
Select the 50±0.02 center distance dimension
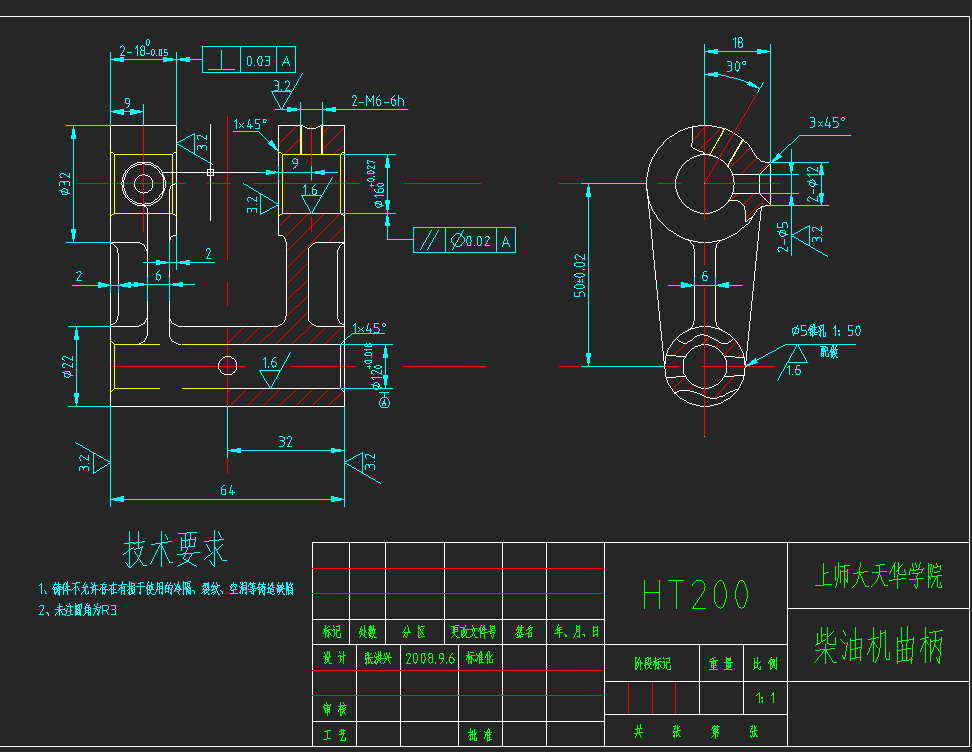tap(580, 275)
